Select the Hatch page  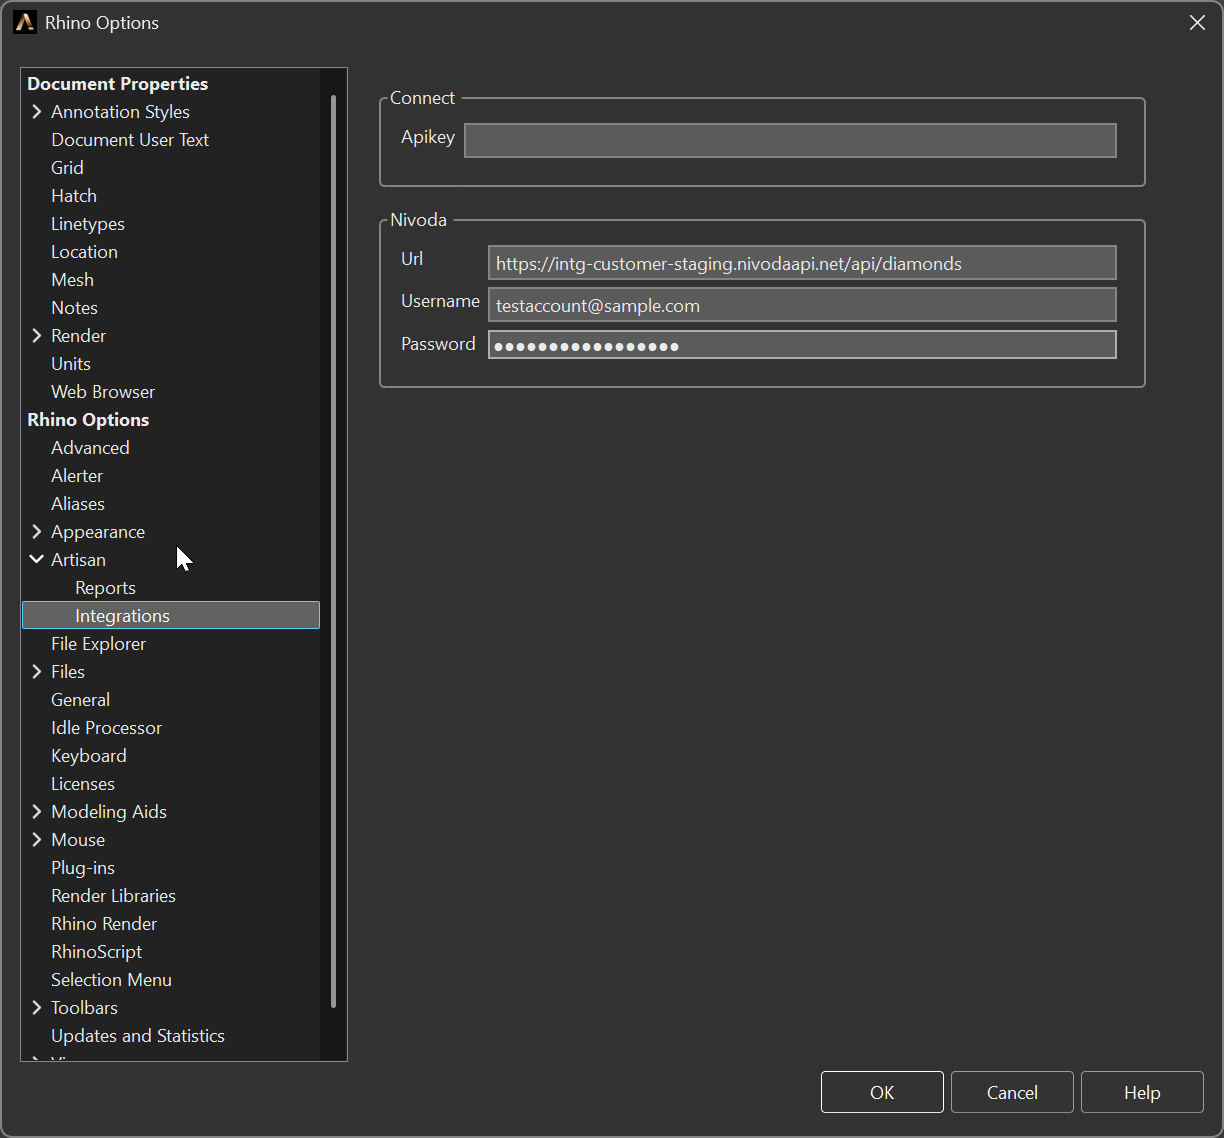coord(74,195)
